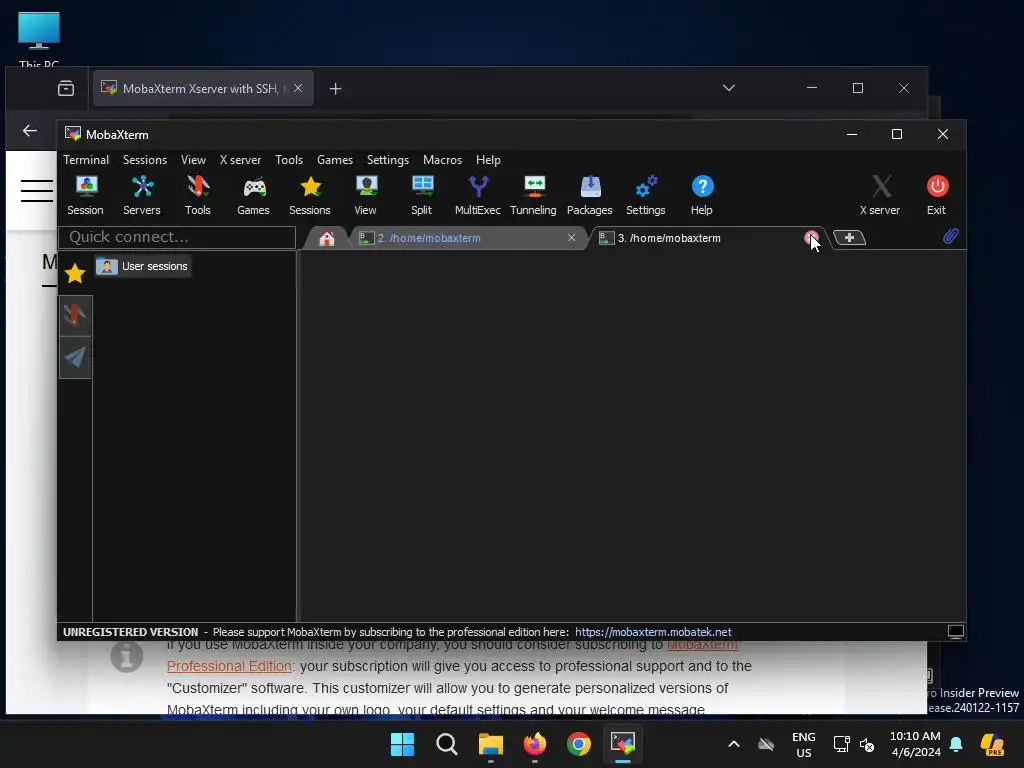Select the Split terminal toolbar icon
This screenshot has height=768, width=1024.
422,195
